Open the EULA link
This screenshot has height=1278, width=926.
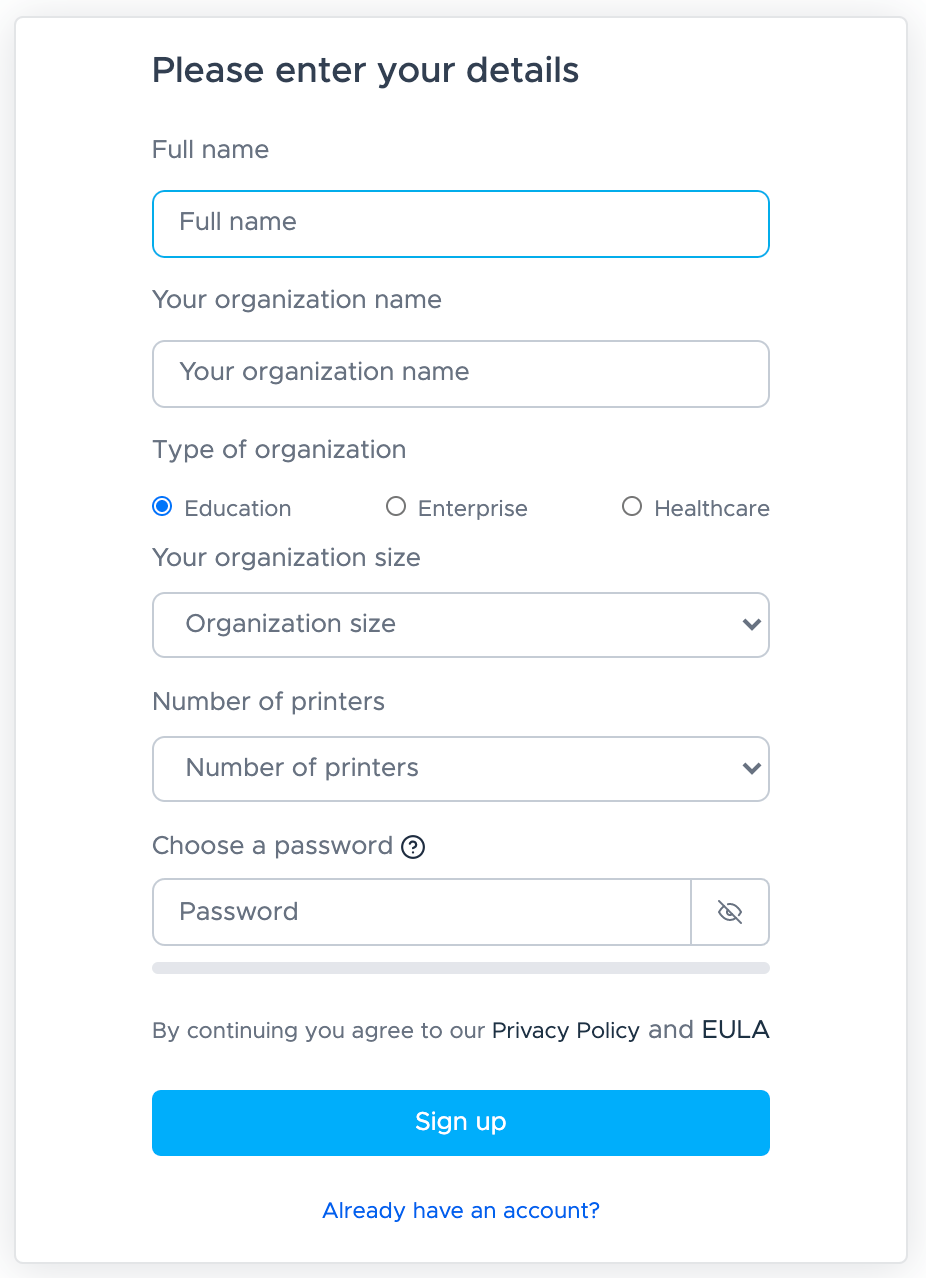[737, 1030]
